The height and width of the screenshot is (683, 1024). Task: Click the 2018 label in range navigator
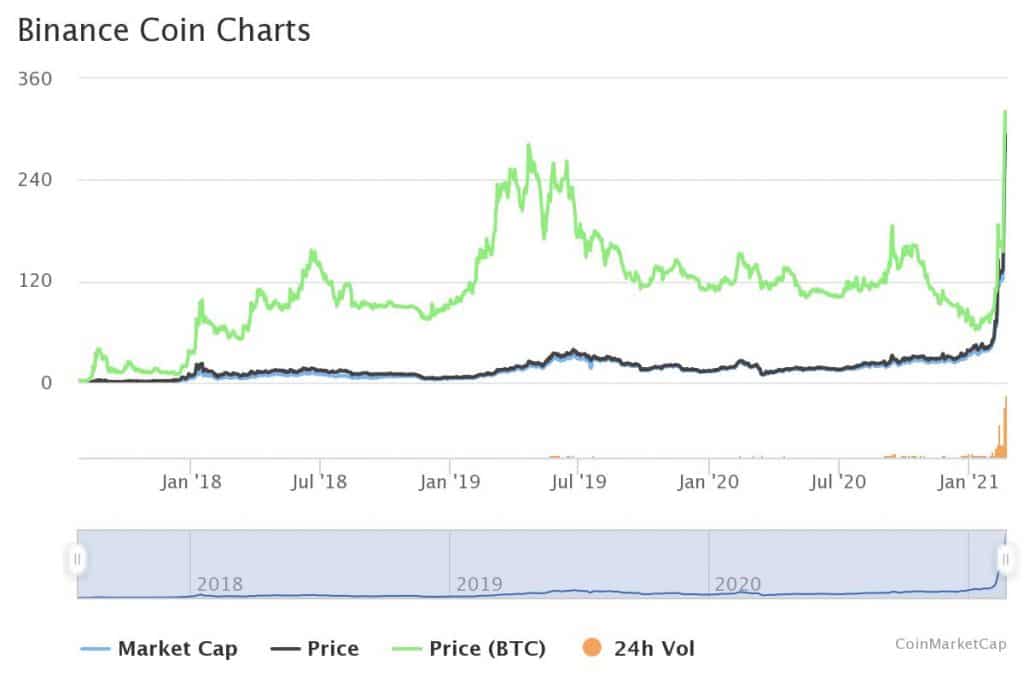(220, 584)
